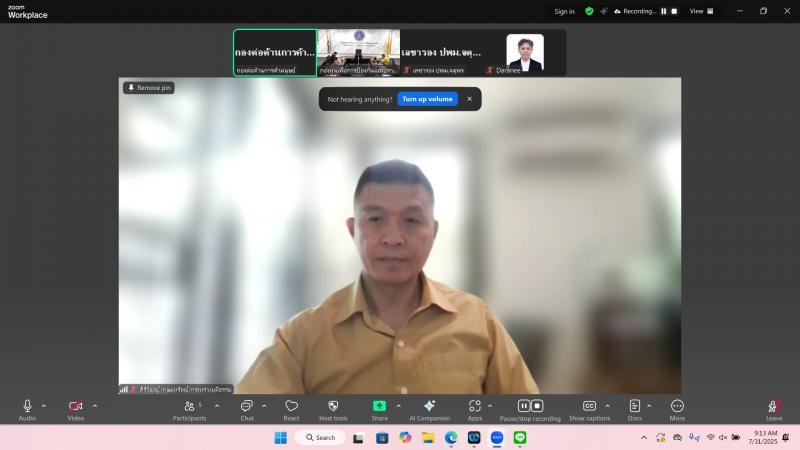Open AI Companion sparkle icon
Screen dimensions: 800x450
pyautogui.click(x=430, y=406)
